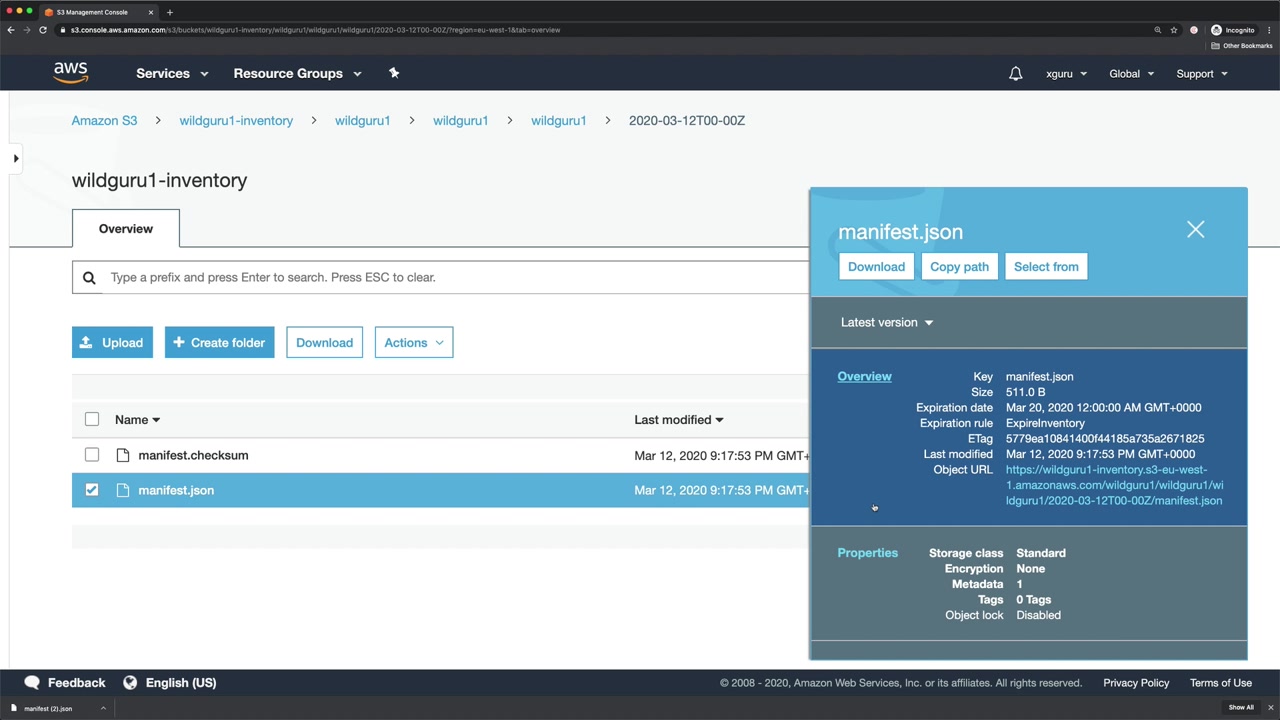Open the Global region dropdown
Viewport: 1280px width, 720px height.
(1131, 74)
